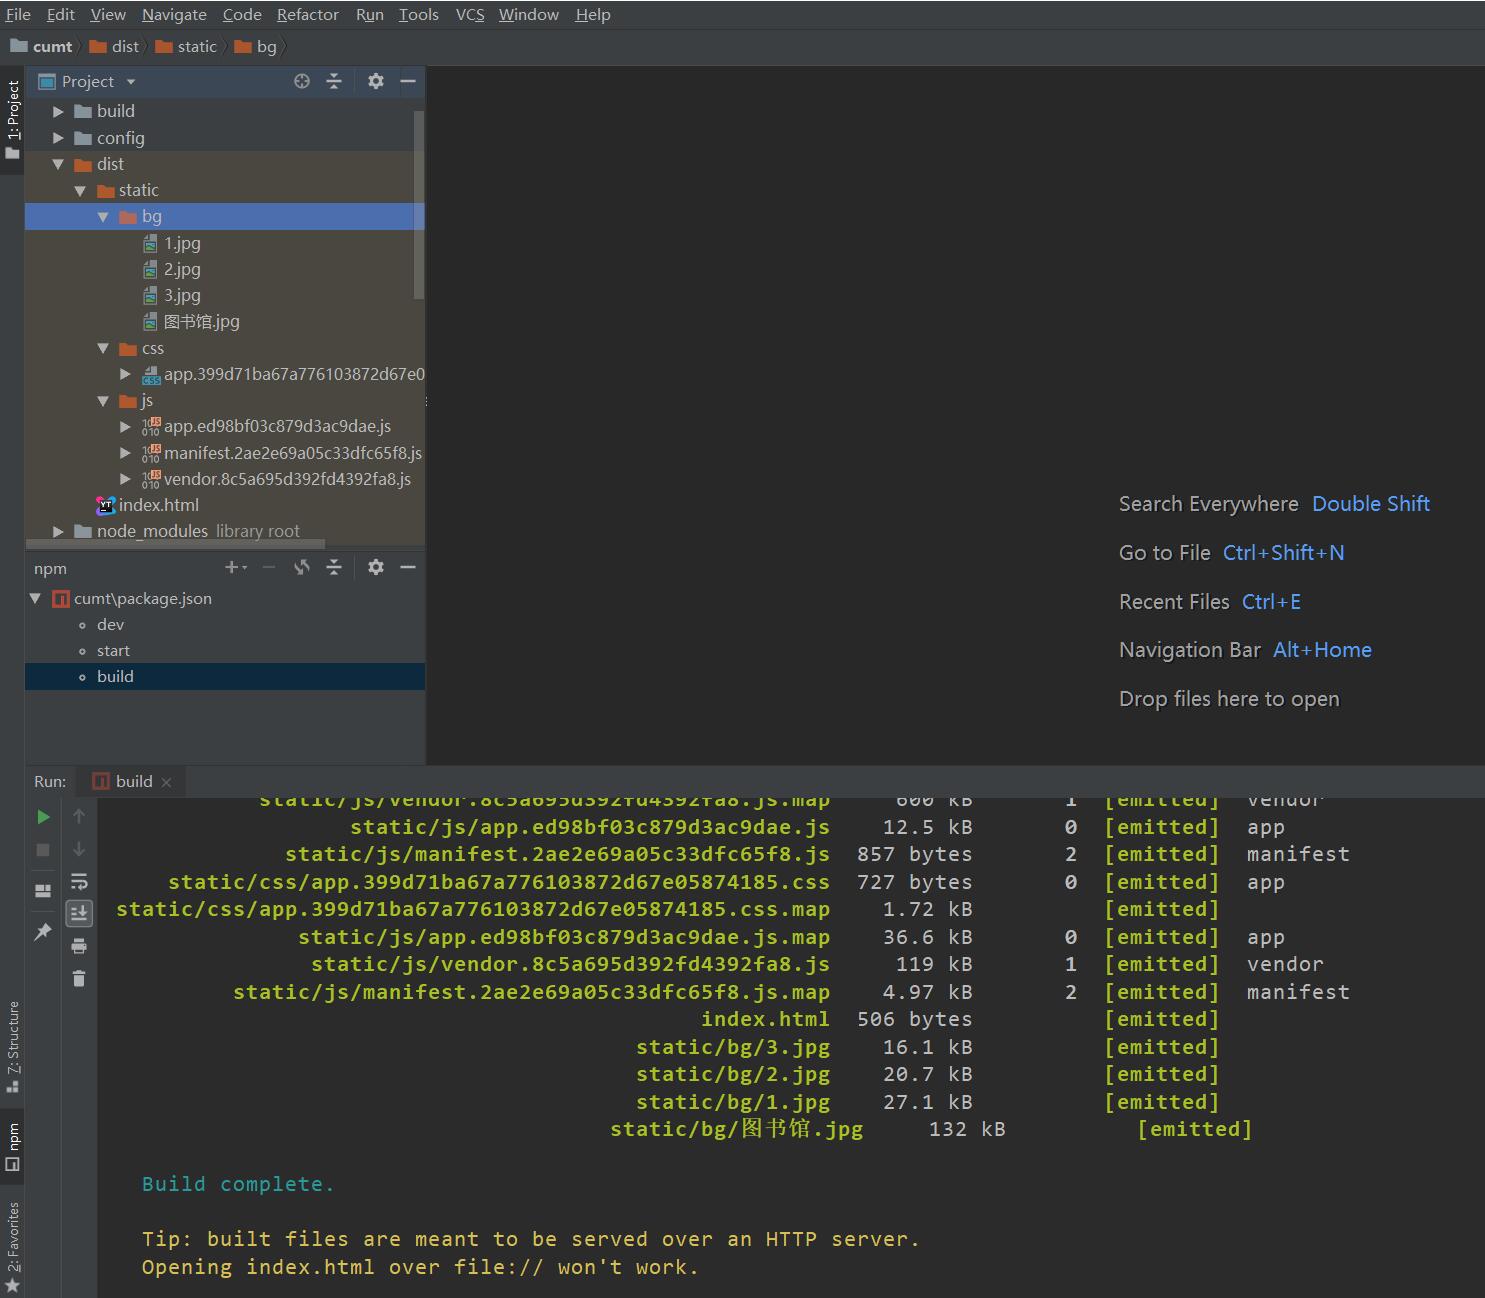Open the Navigate menu
1485x1298 pixels.
(174, 15)
